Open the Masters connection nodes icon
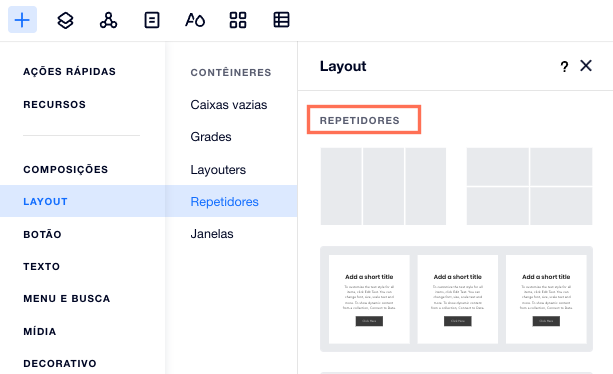This screenshot has height=374, width=613. [108, 20]
